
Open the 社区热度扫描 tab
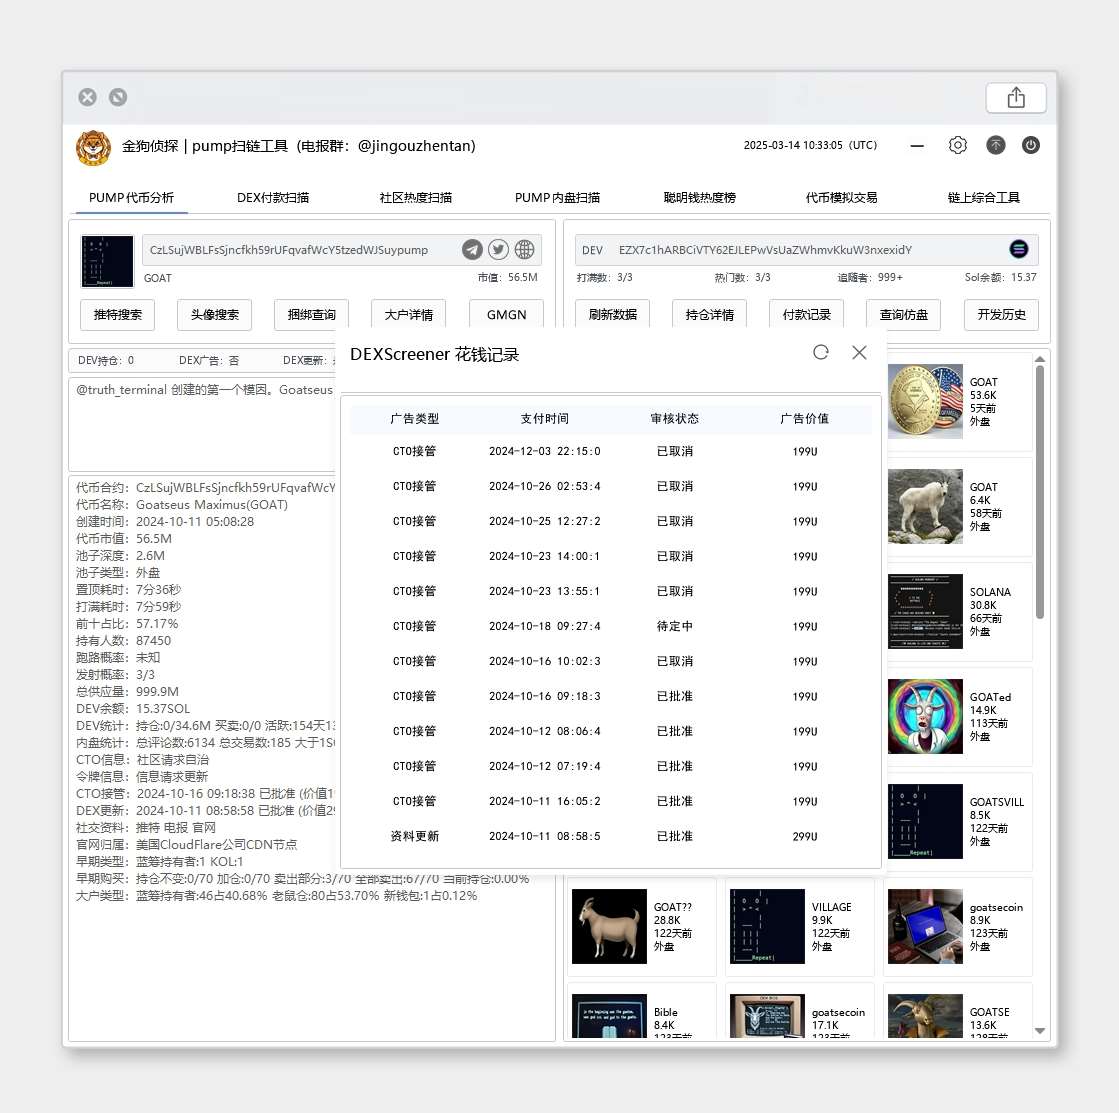[415, 198]
